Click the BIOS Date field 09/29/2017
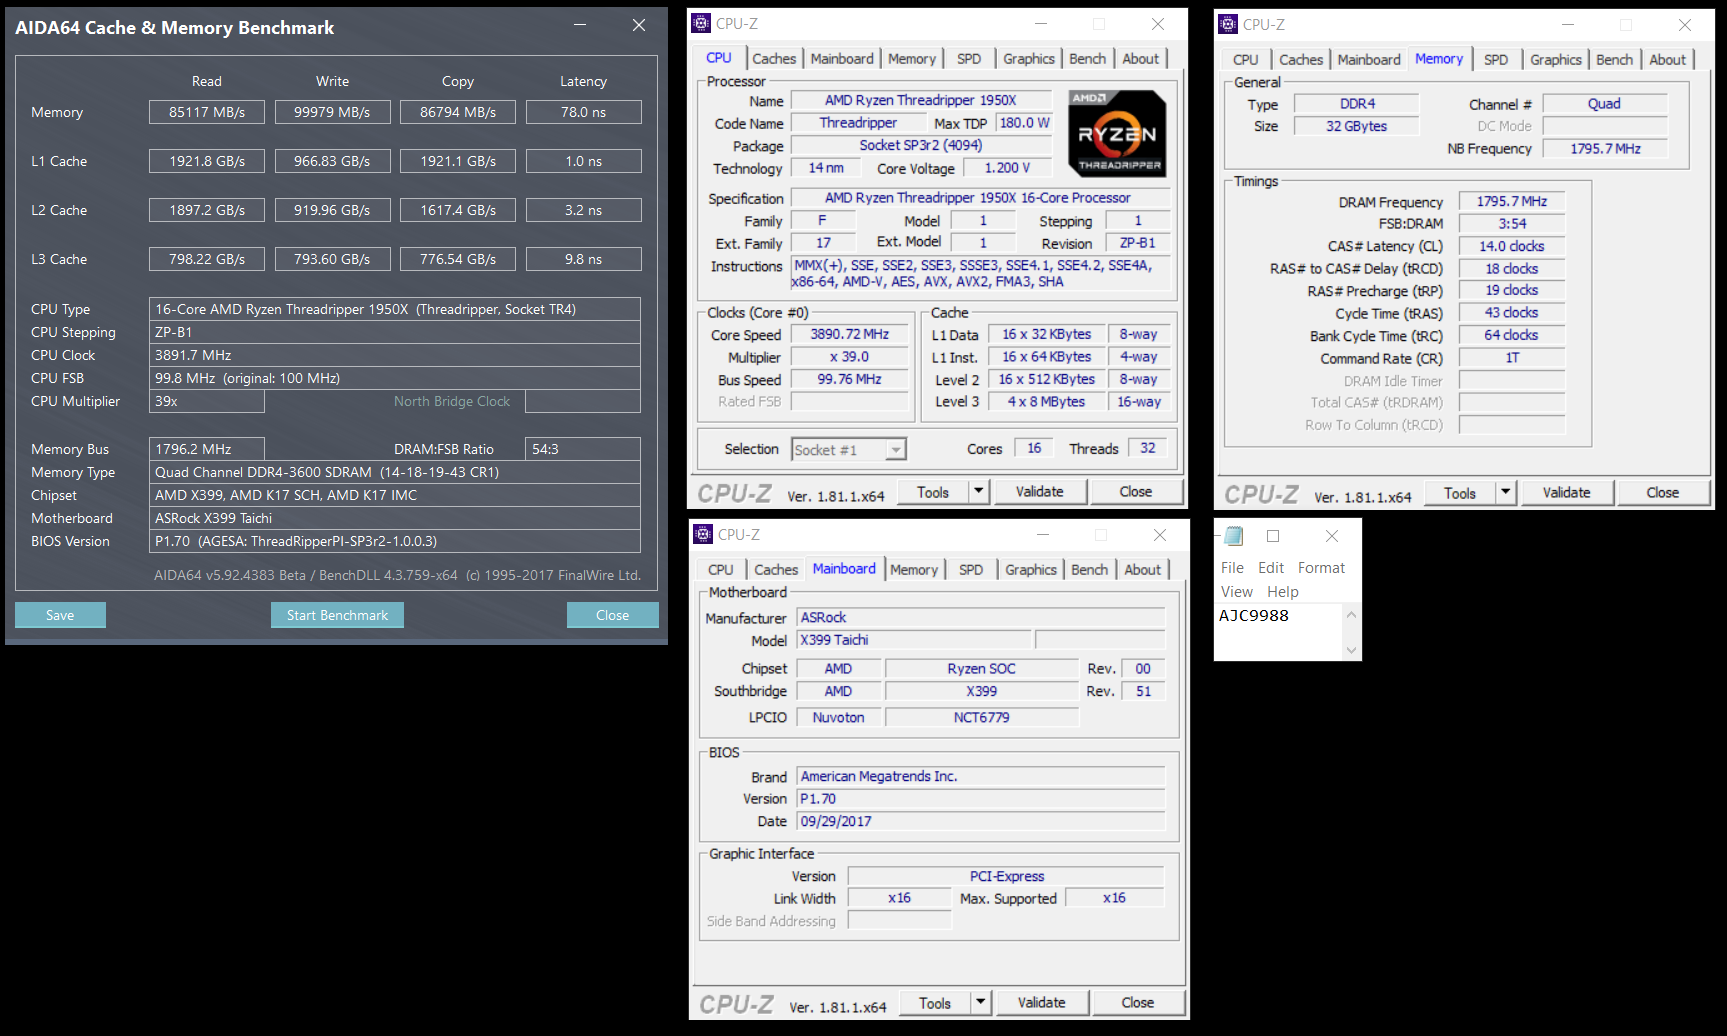This screenshot has height=1036, width=1727. 981,821
